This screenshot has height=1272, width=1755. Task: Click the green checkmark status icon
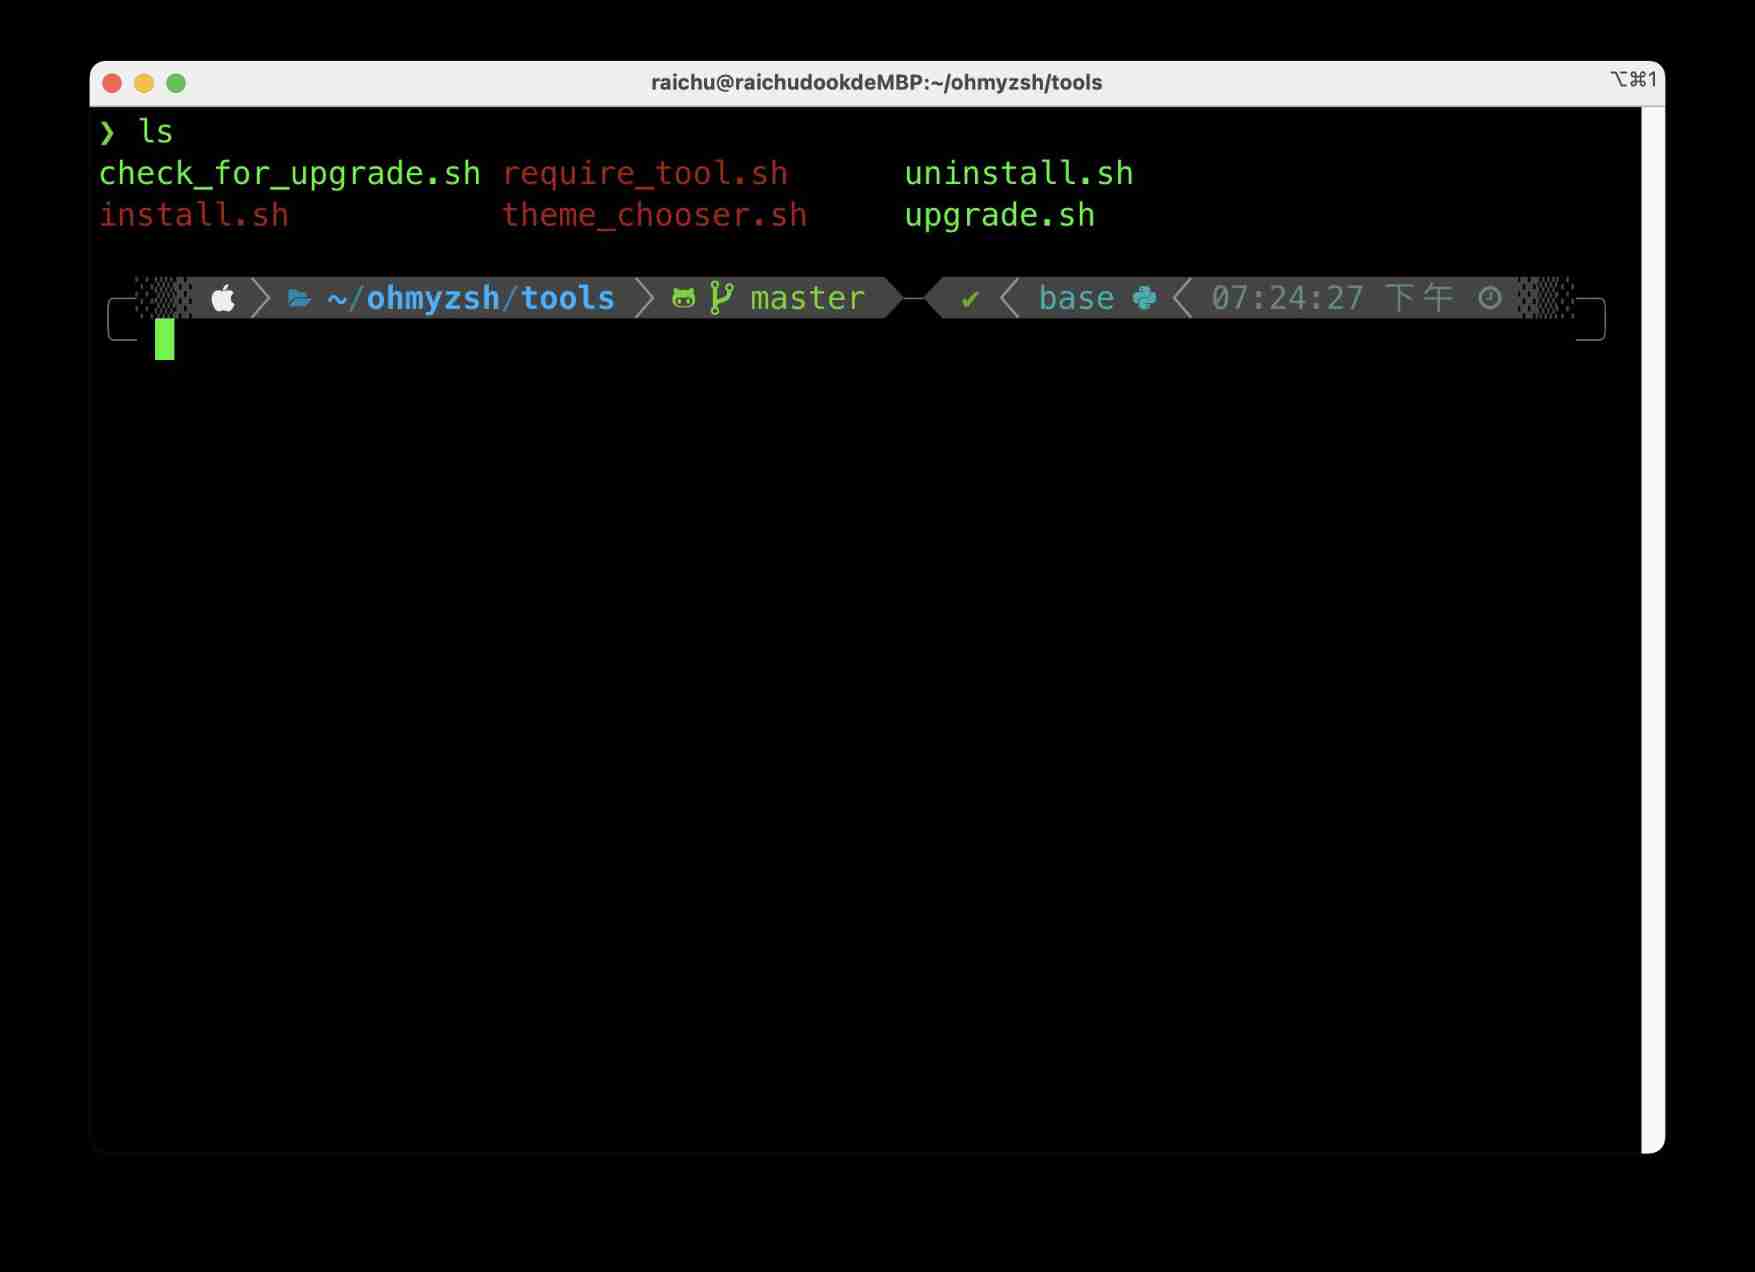[x=970, y=299]
